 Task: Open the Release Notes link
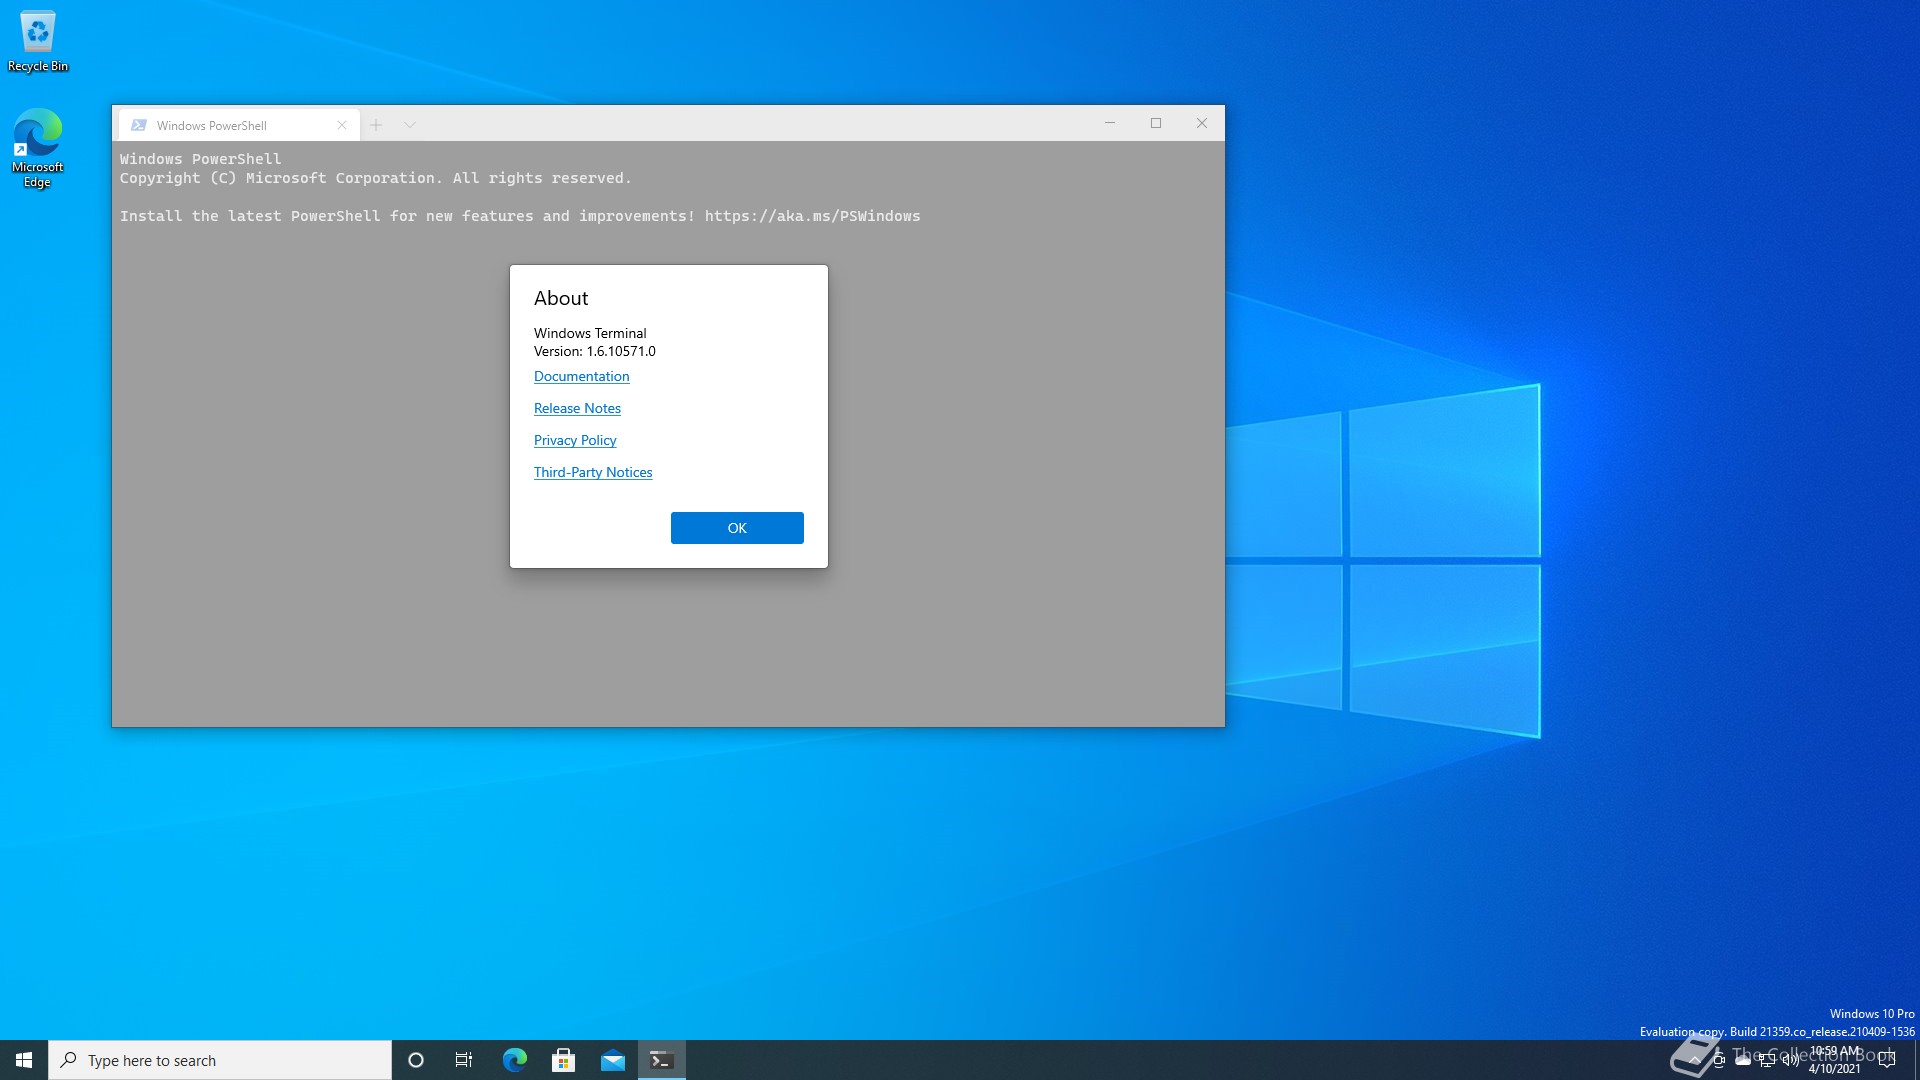pyautogui.click(x=577, y=408)
